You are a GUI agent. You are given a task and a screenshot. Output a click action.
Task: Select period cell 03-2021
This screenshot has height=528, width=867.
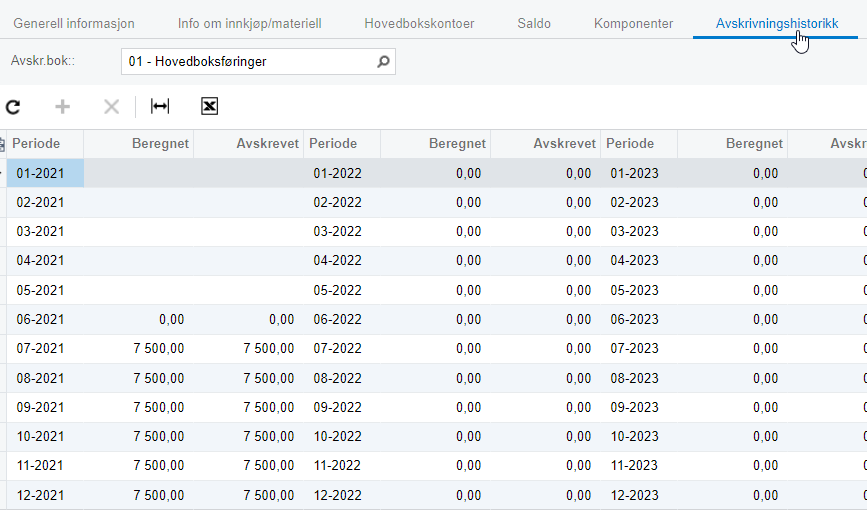(45, 231)
